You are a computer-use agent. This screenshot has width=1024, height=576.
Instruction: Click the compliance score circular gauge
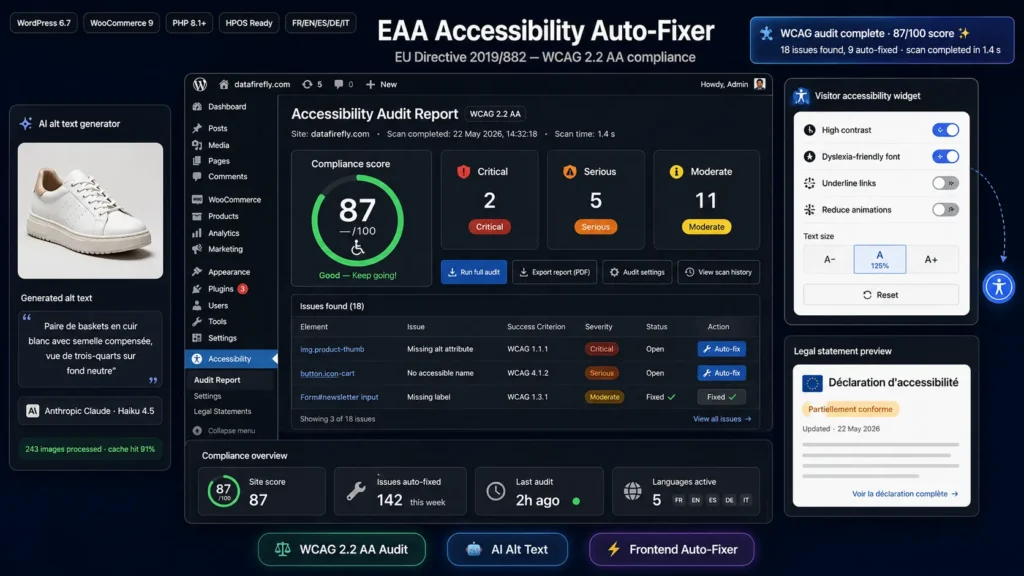tap(357, 220)
